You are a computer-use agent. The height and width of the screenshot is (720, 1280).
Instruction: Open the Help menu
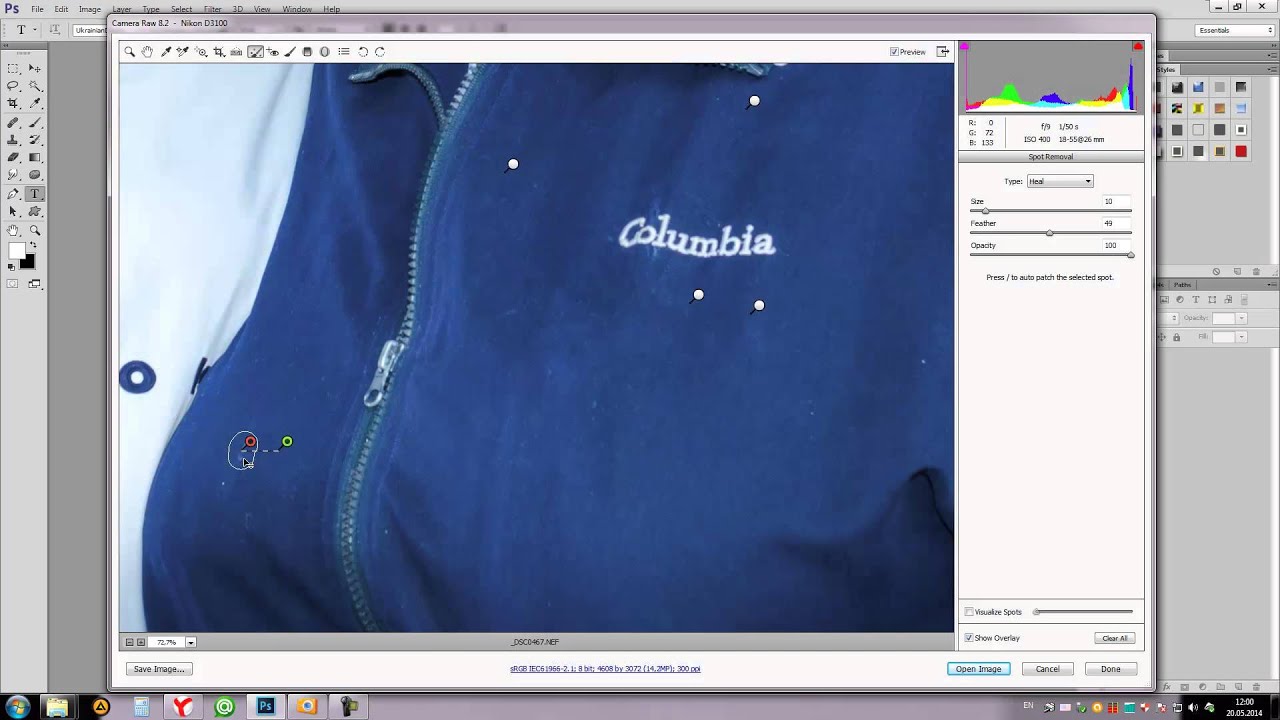(x=331, y=9)
